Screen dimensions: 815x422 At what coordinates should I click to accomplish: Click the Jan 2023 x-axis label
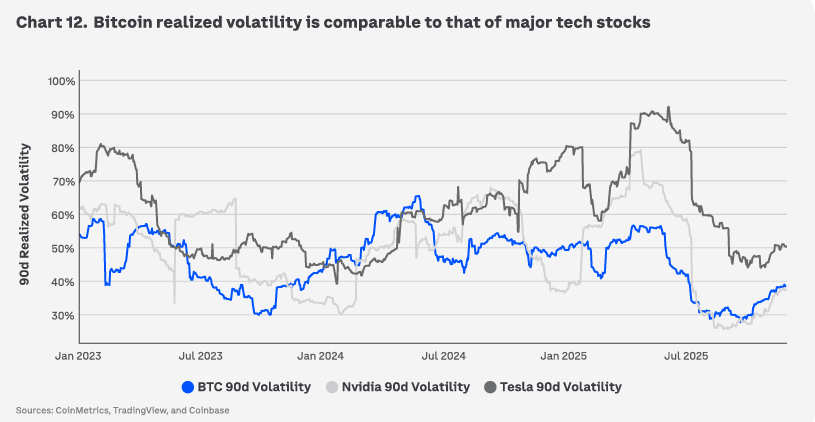pyautogui.click(x=78, y=355)
